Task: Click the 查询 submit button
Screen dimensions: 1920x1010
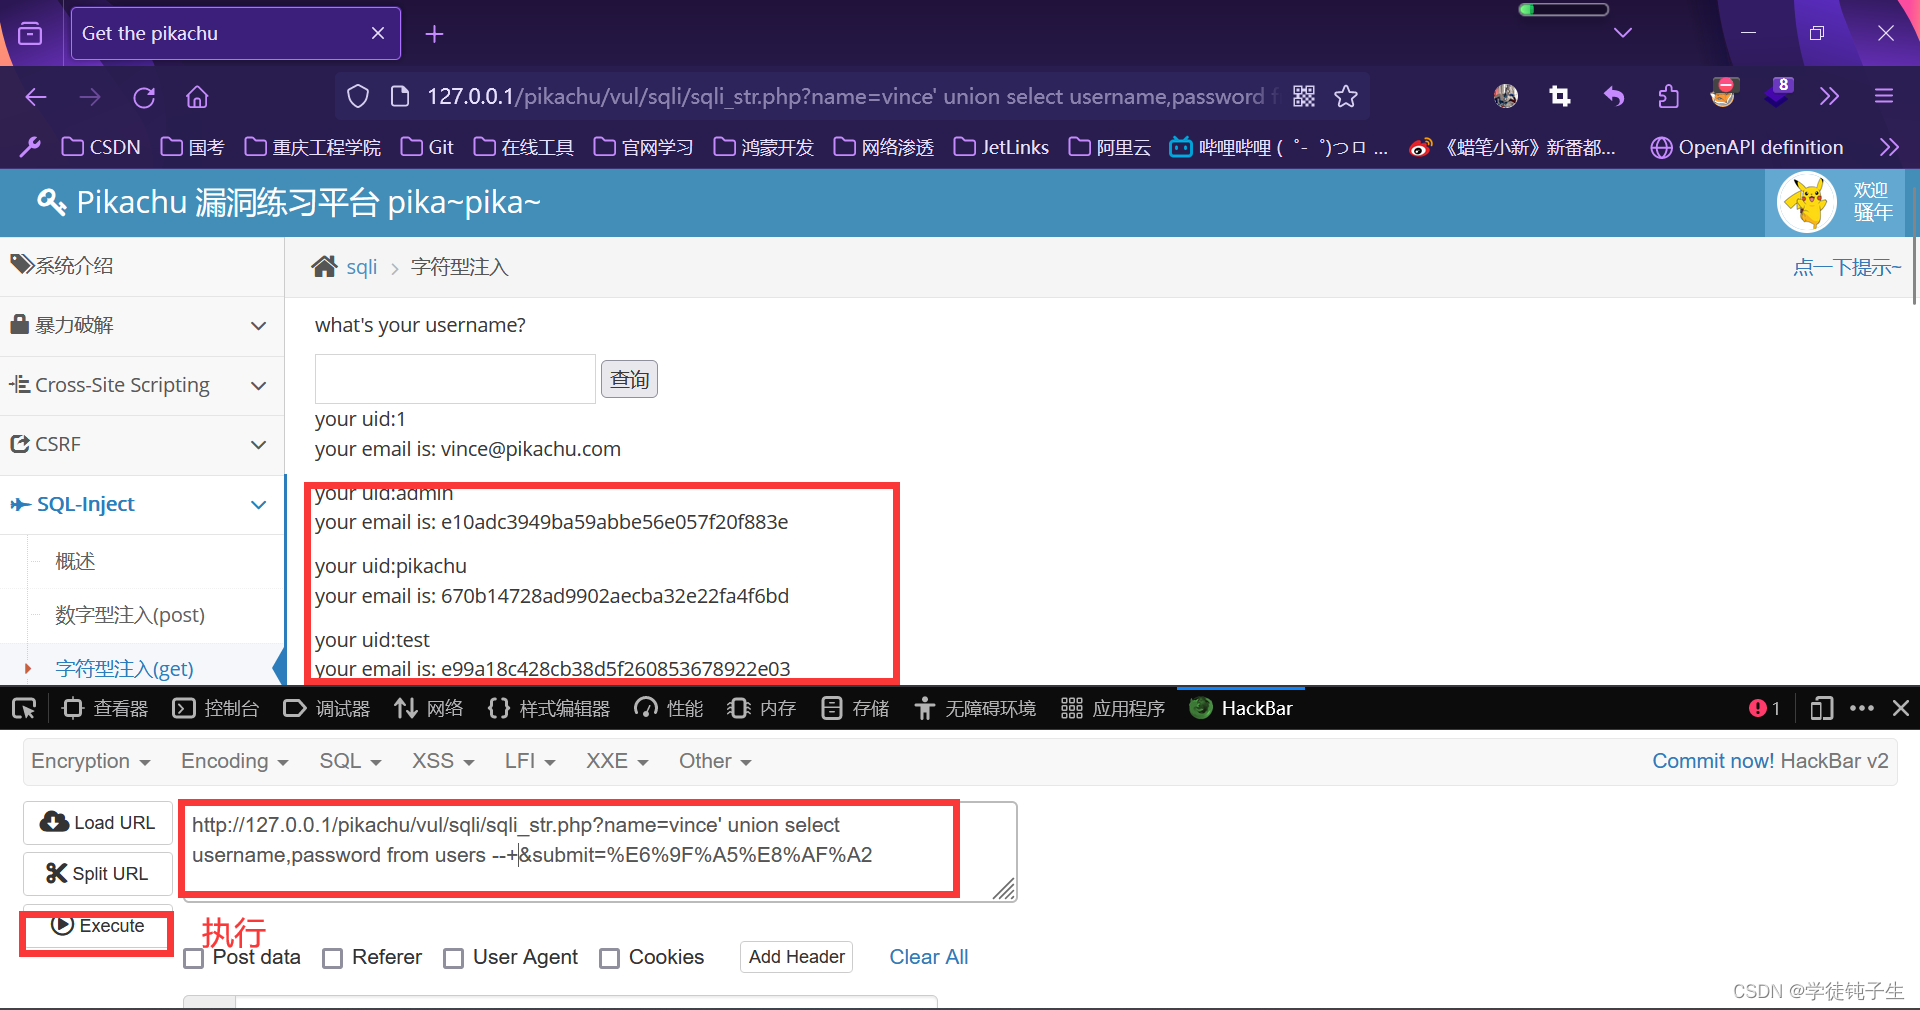Action: 629,380
